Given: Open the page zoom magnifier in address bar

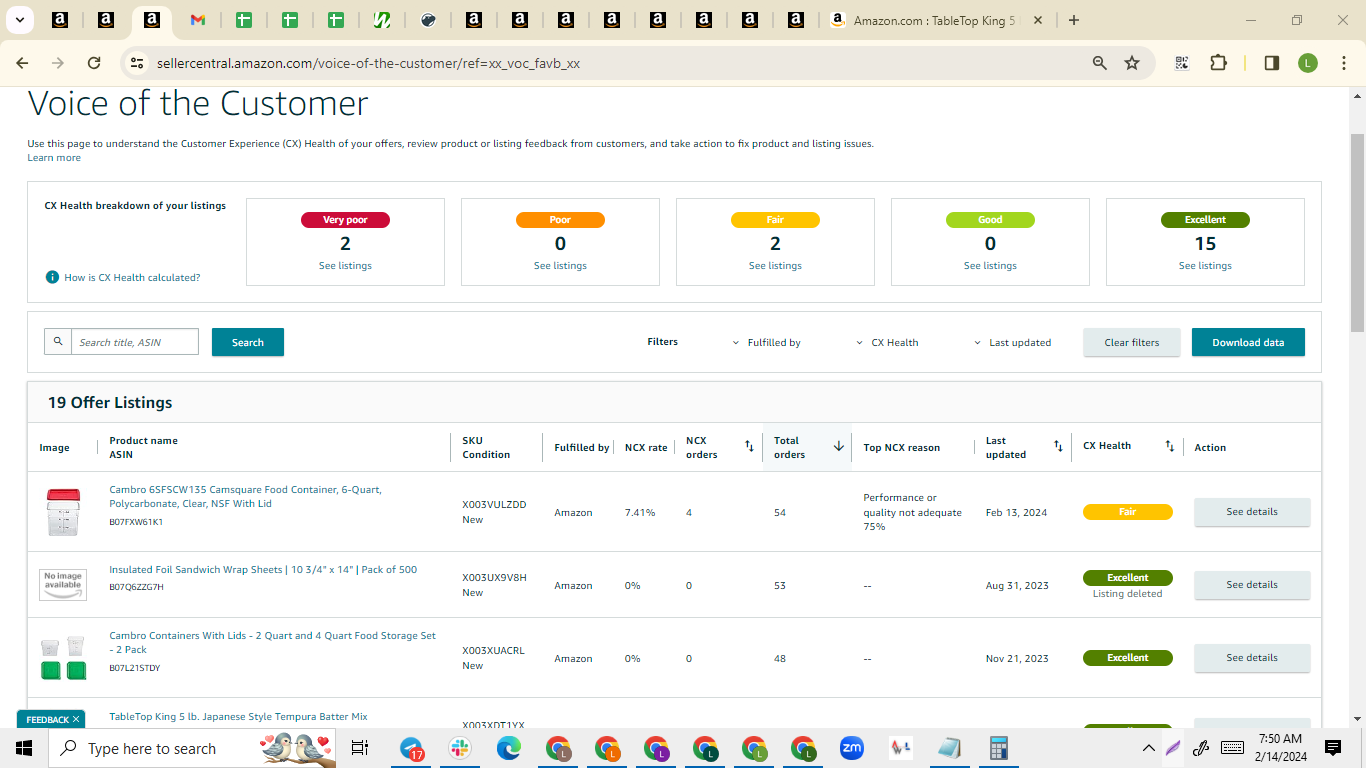Looking at the screenshot, I should (1100, 63).
